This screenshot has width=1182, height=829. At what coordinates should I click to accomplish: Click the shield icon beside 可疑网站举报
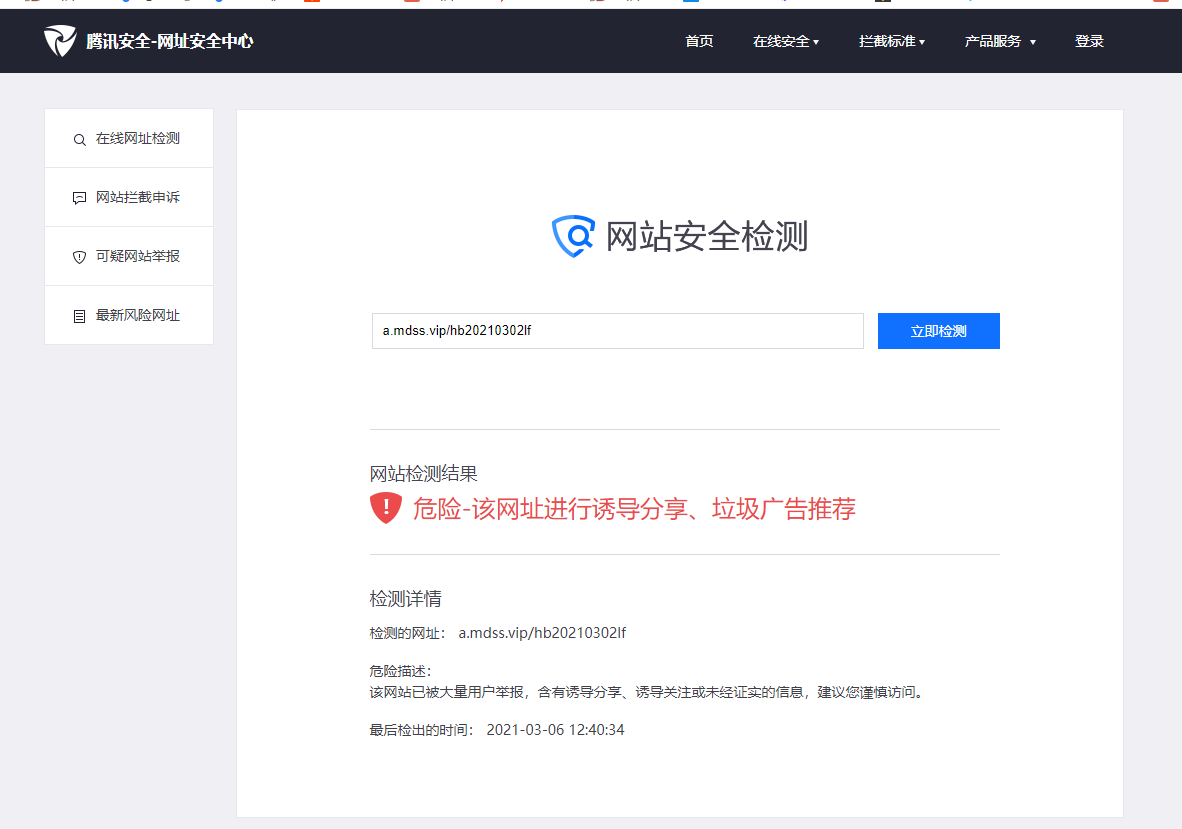[x=79, y=257]
